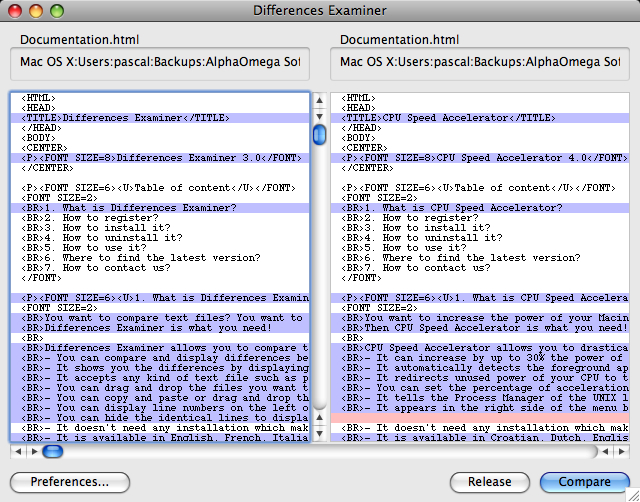The height and width of the screenshot is (502, 640).
Task: Click right line 'It appears in the right side'
Action: pyautogui.click(x=480, y=408)
